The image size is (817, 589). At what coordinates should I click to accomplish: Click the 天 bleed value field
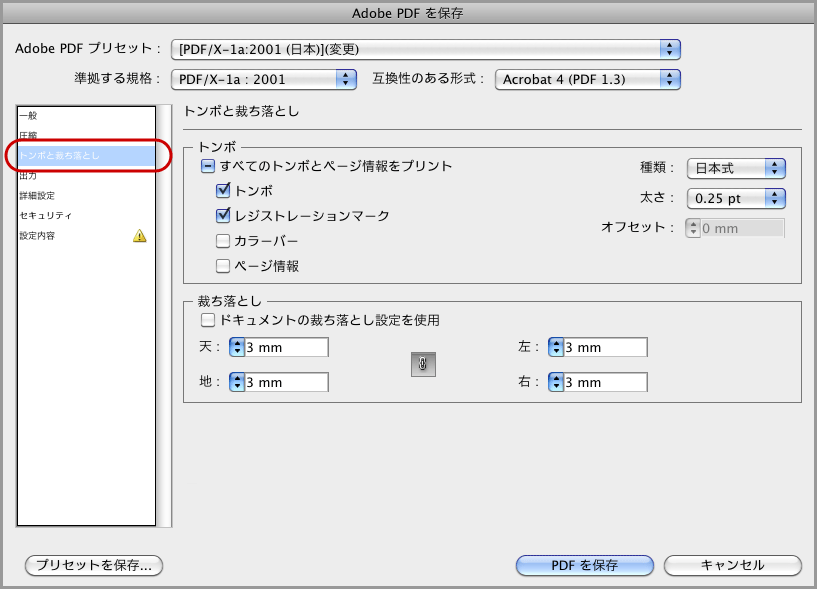coord(287,347)
